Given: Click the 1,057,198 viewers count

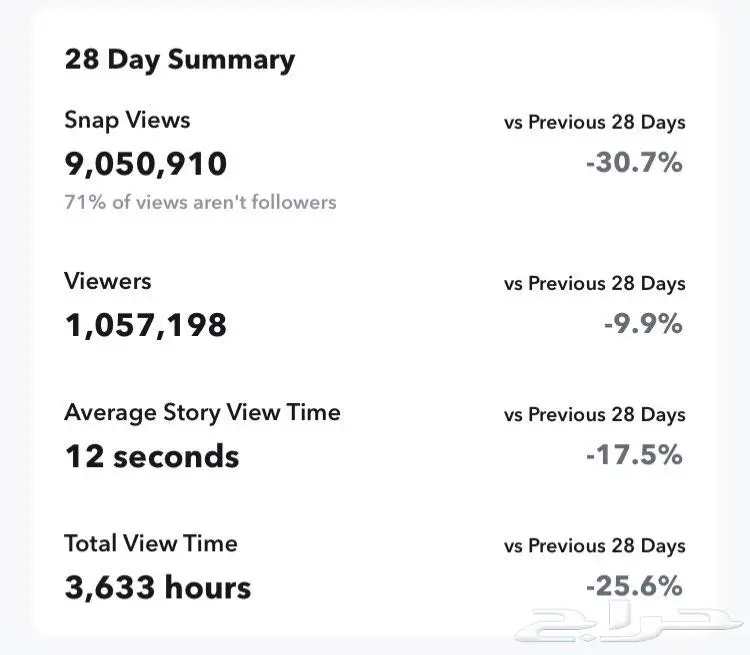Looking at the screenshot, I should [145, 325].
